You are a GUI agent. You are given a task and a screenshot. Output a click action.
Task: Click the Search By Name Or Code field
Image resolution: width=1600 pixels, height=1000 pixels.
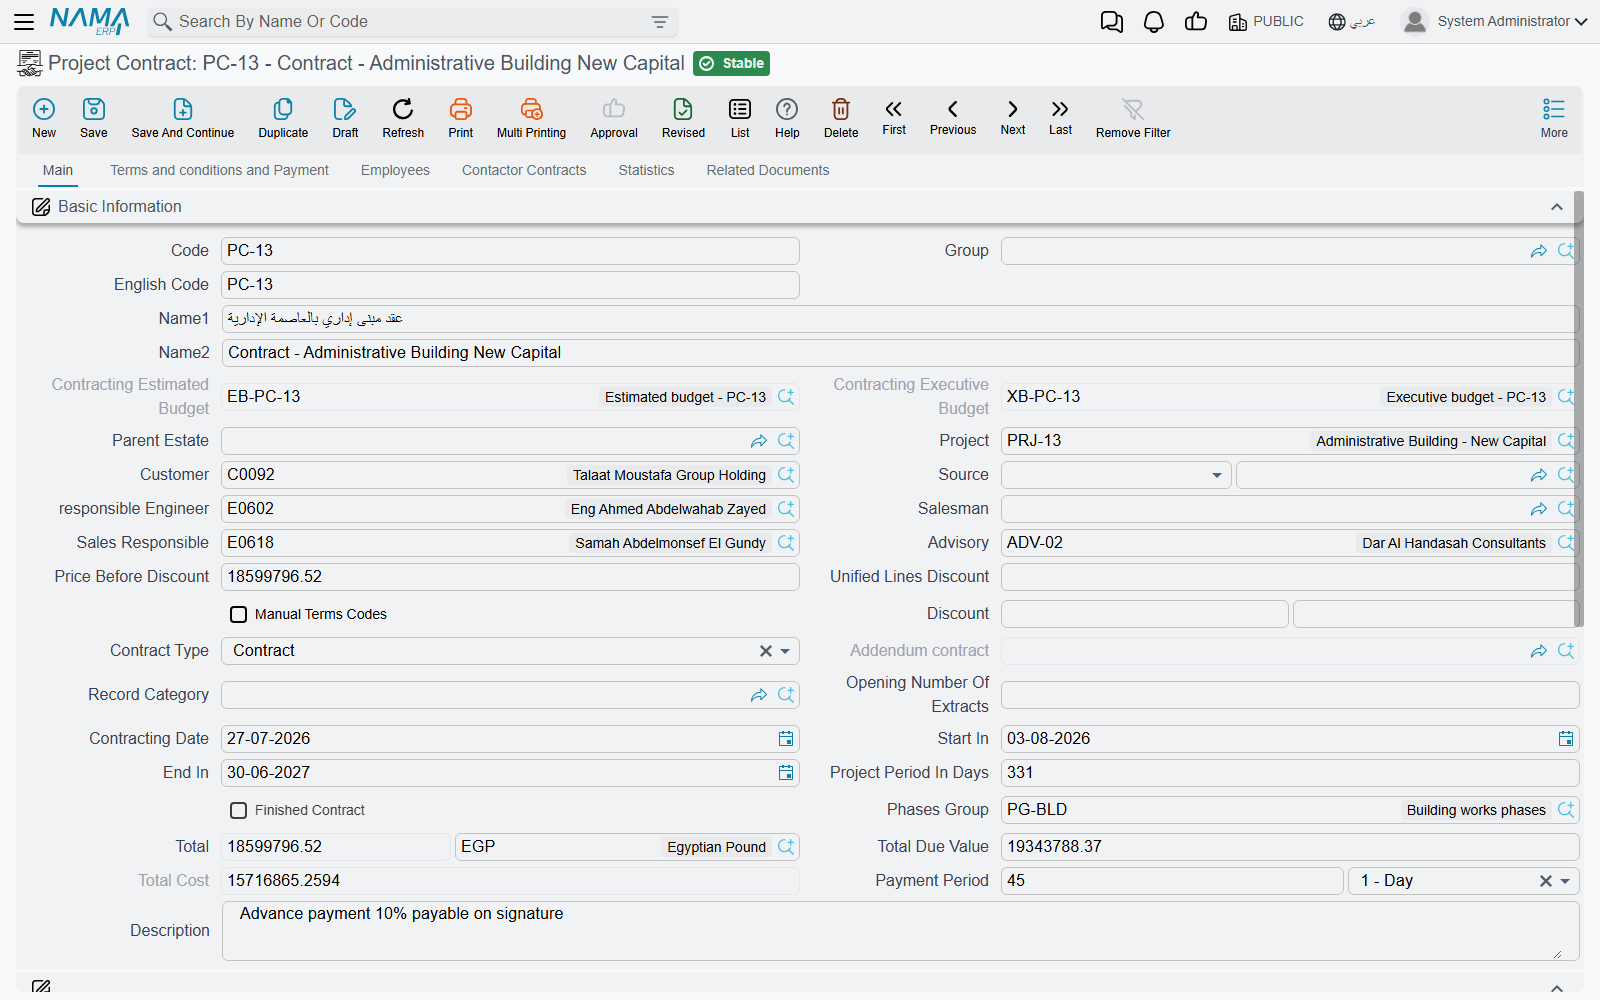point(413,21)
